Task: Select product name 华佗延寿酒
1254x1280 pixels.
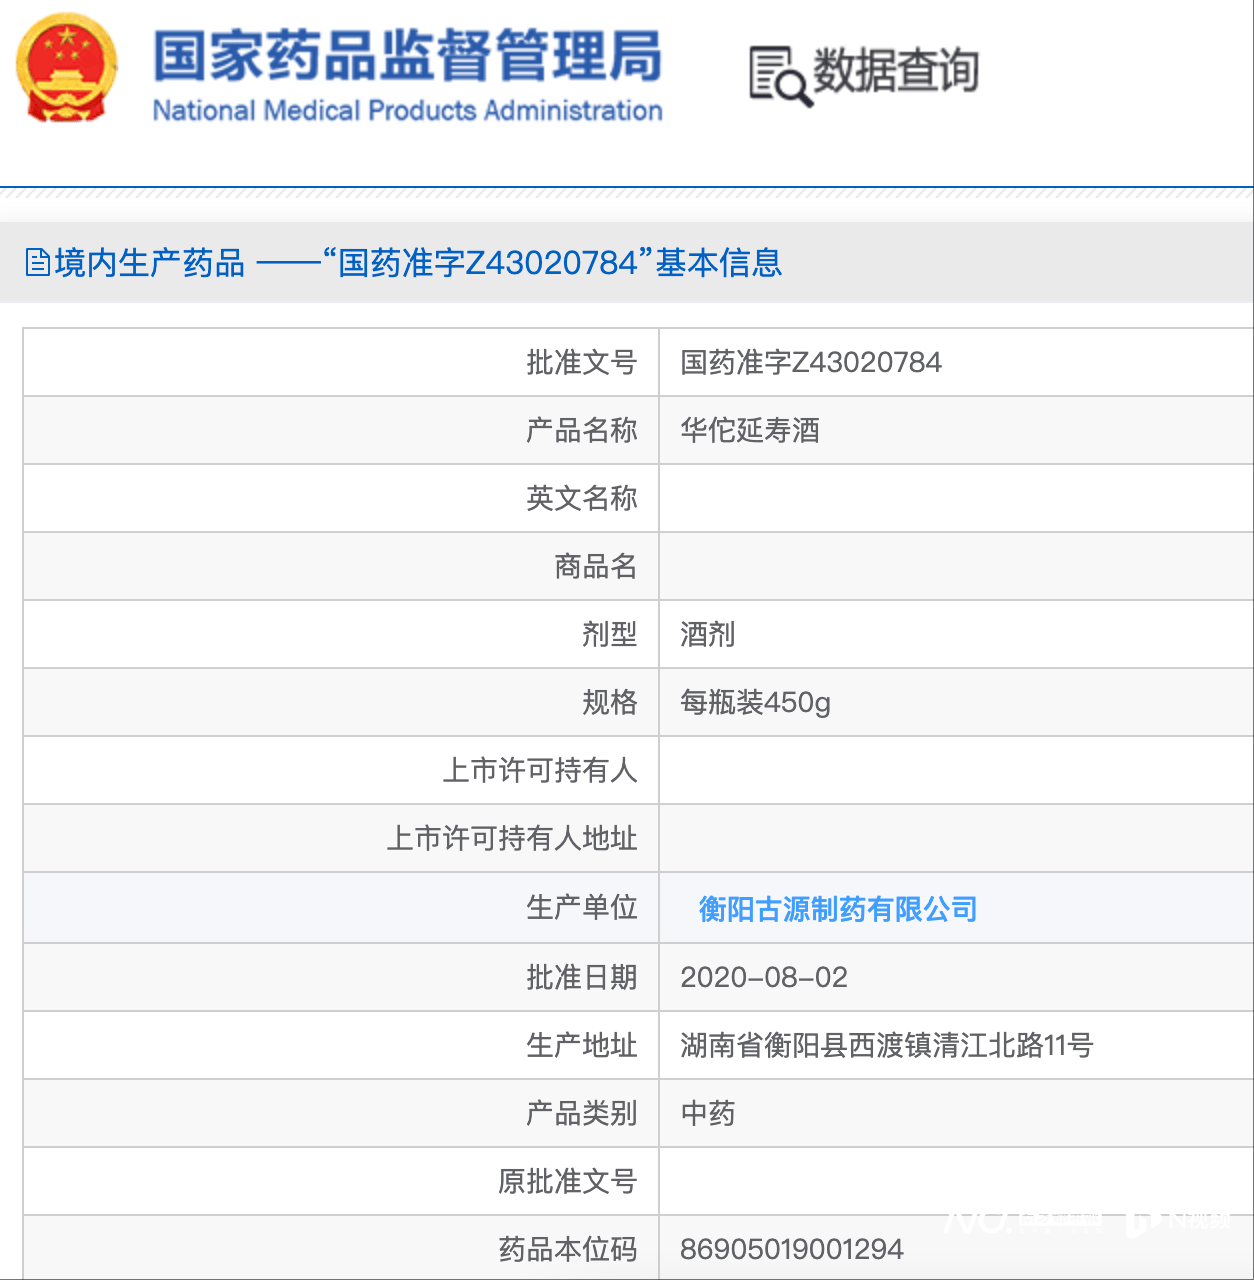Action: [750, 430]
